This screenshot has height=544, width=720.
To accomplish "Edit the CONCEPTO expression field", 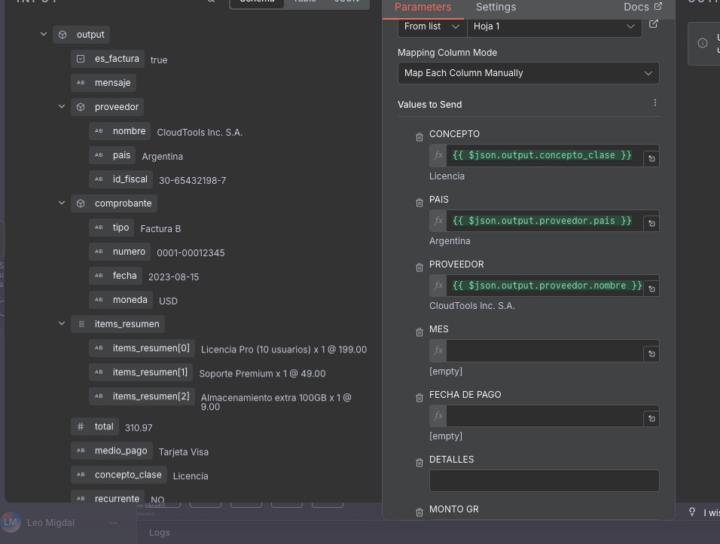I will click(x=545, y=155).
